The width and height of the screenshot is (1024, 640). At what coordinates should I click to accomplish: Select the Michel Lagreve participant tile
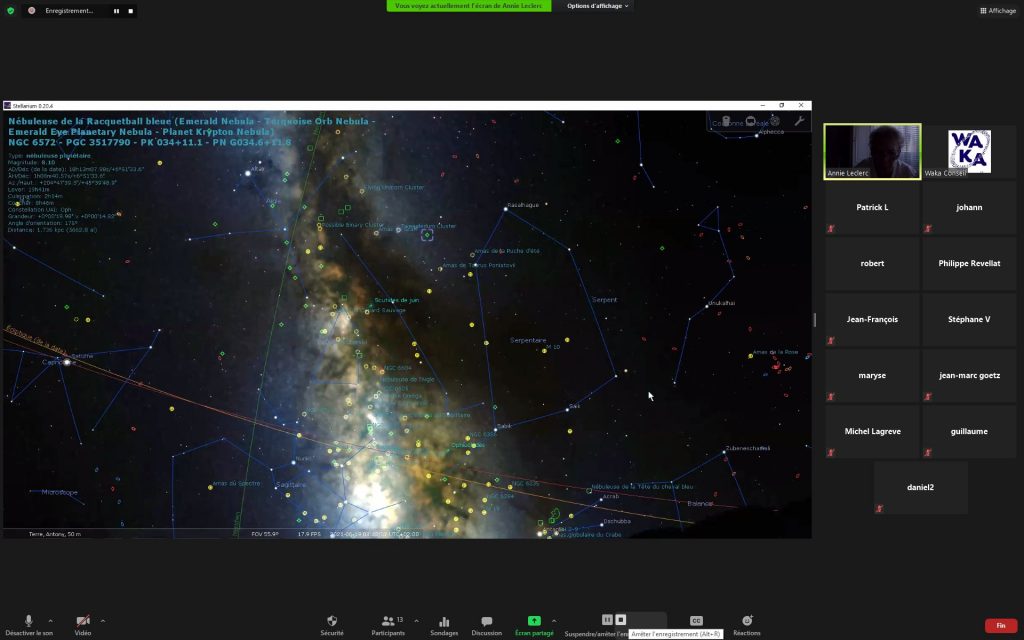click(x=872, y=432)
